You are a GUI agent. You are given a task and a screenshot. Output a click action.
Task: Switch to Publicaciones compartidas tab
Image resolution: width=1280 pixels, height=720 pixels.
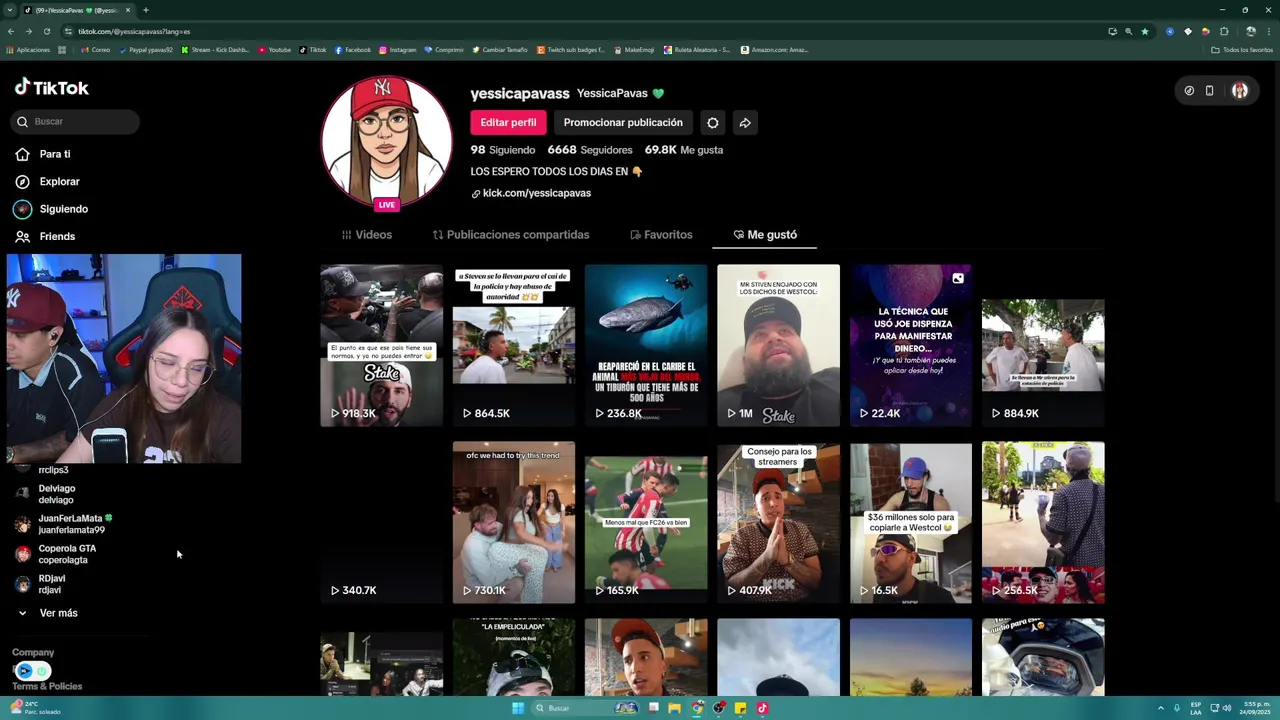[511, 235]
